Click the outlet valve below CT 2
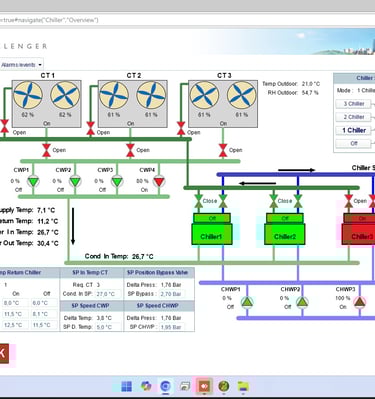 [x=130, y=150]
